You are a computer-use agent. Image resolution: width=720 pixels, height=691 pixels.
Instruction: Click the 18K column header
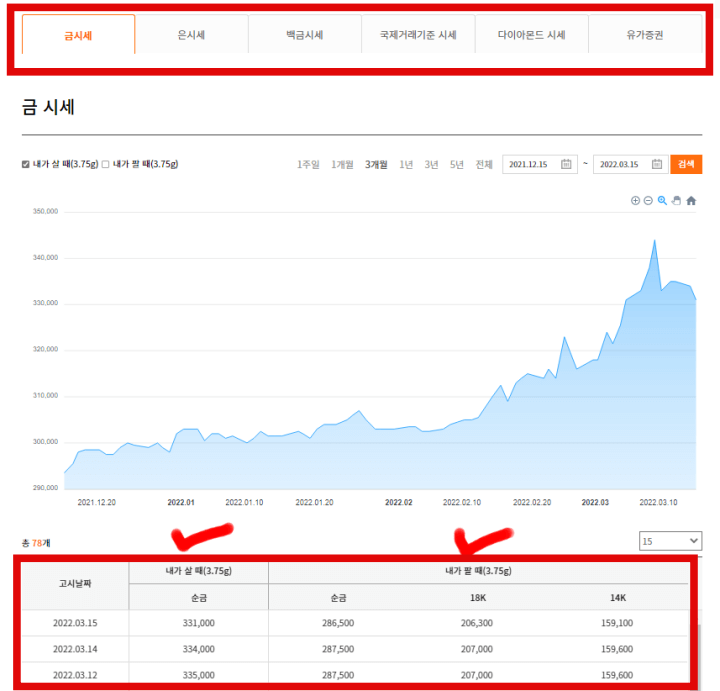pyautogui.click(x=478, y=598)
